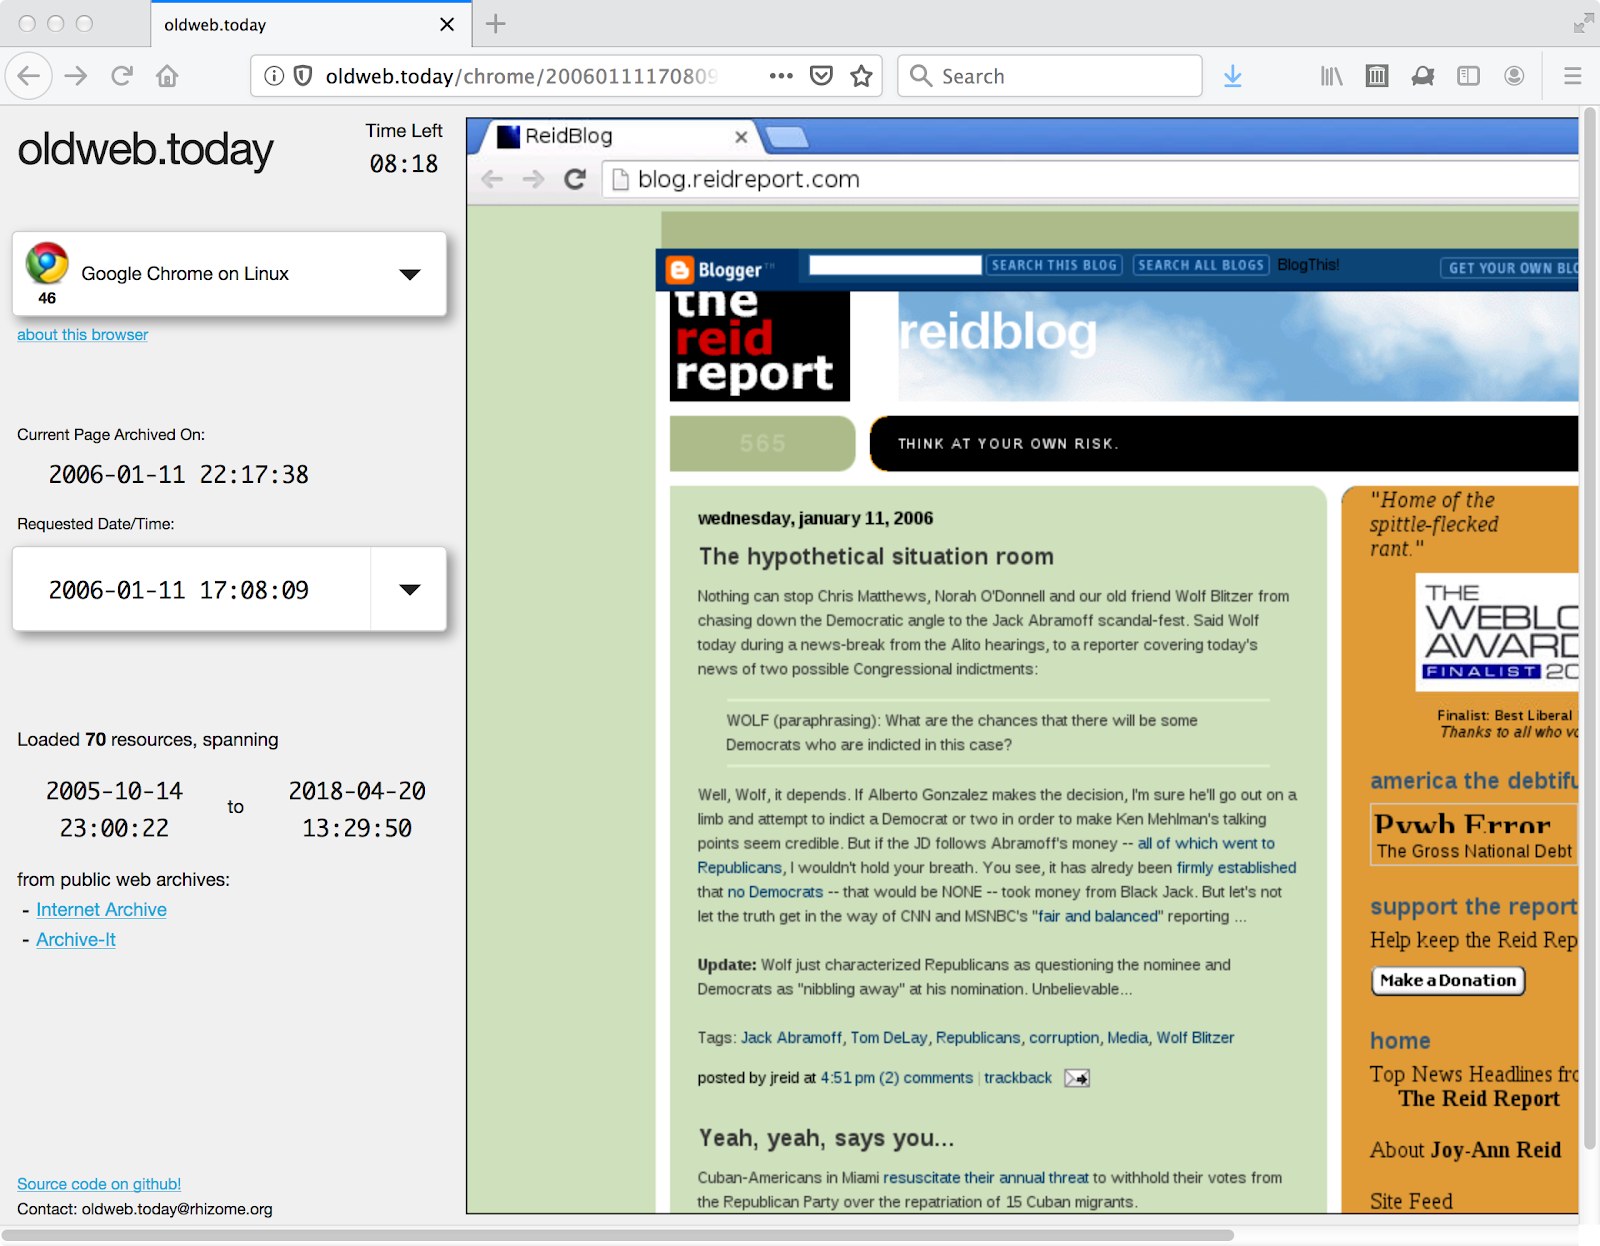Close the ReidBlog tab in emulated Chrome
The width and height of the screenshot is (1600, 1246).
(741, 137)
